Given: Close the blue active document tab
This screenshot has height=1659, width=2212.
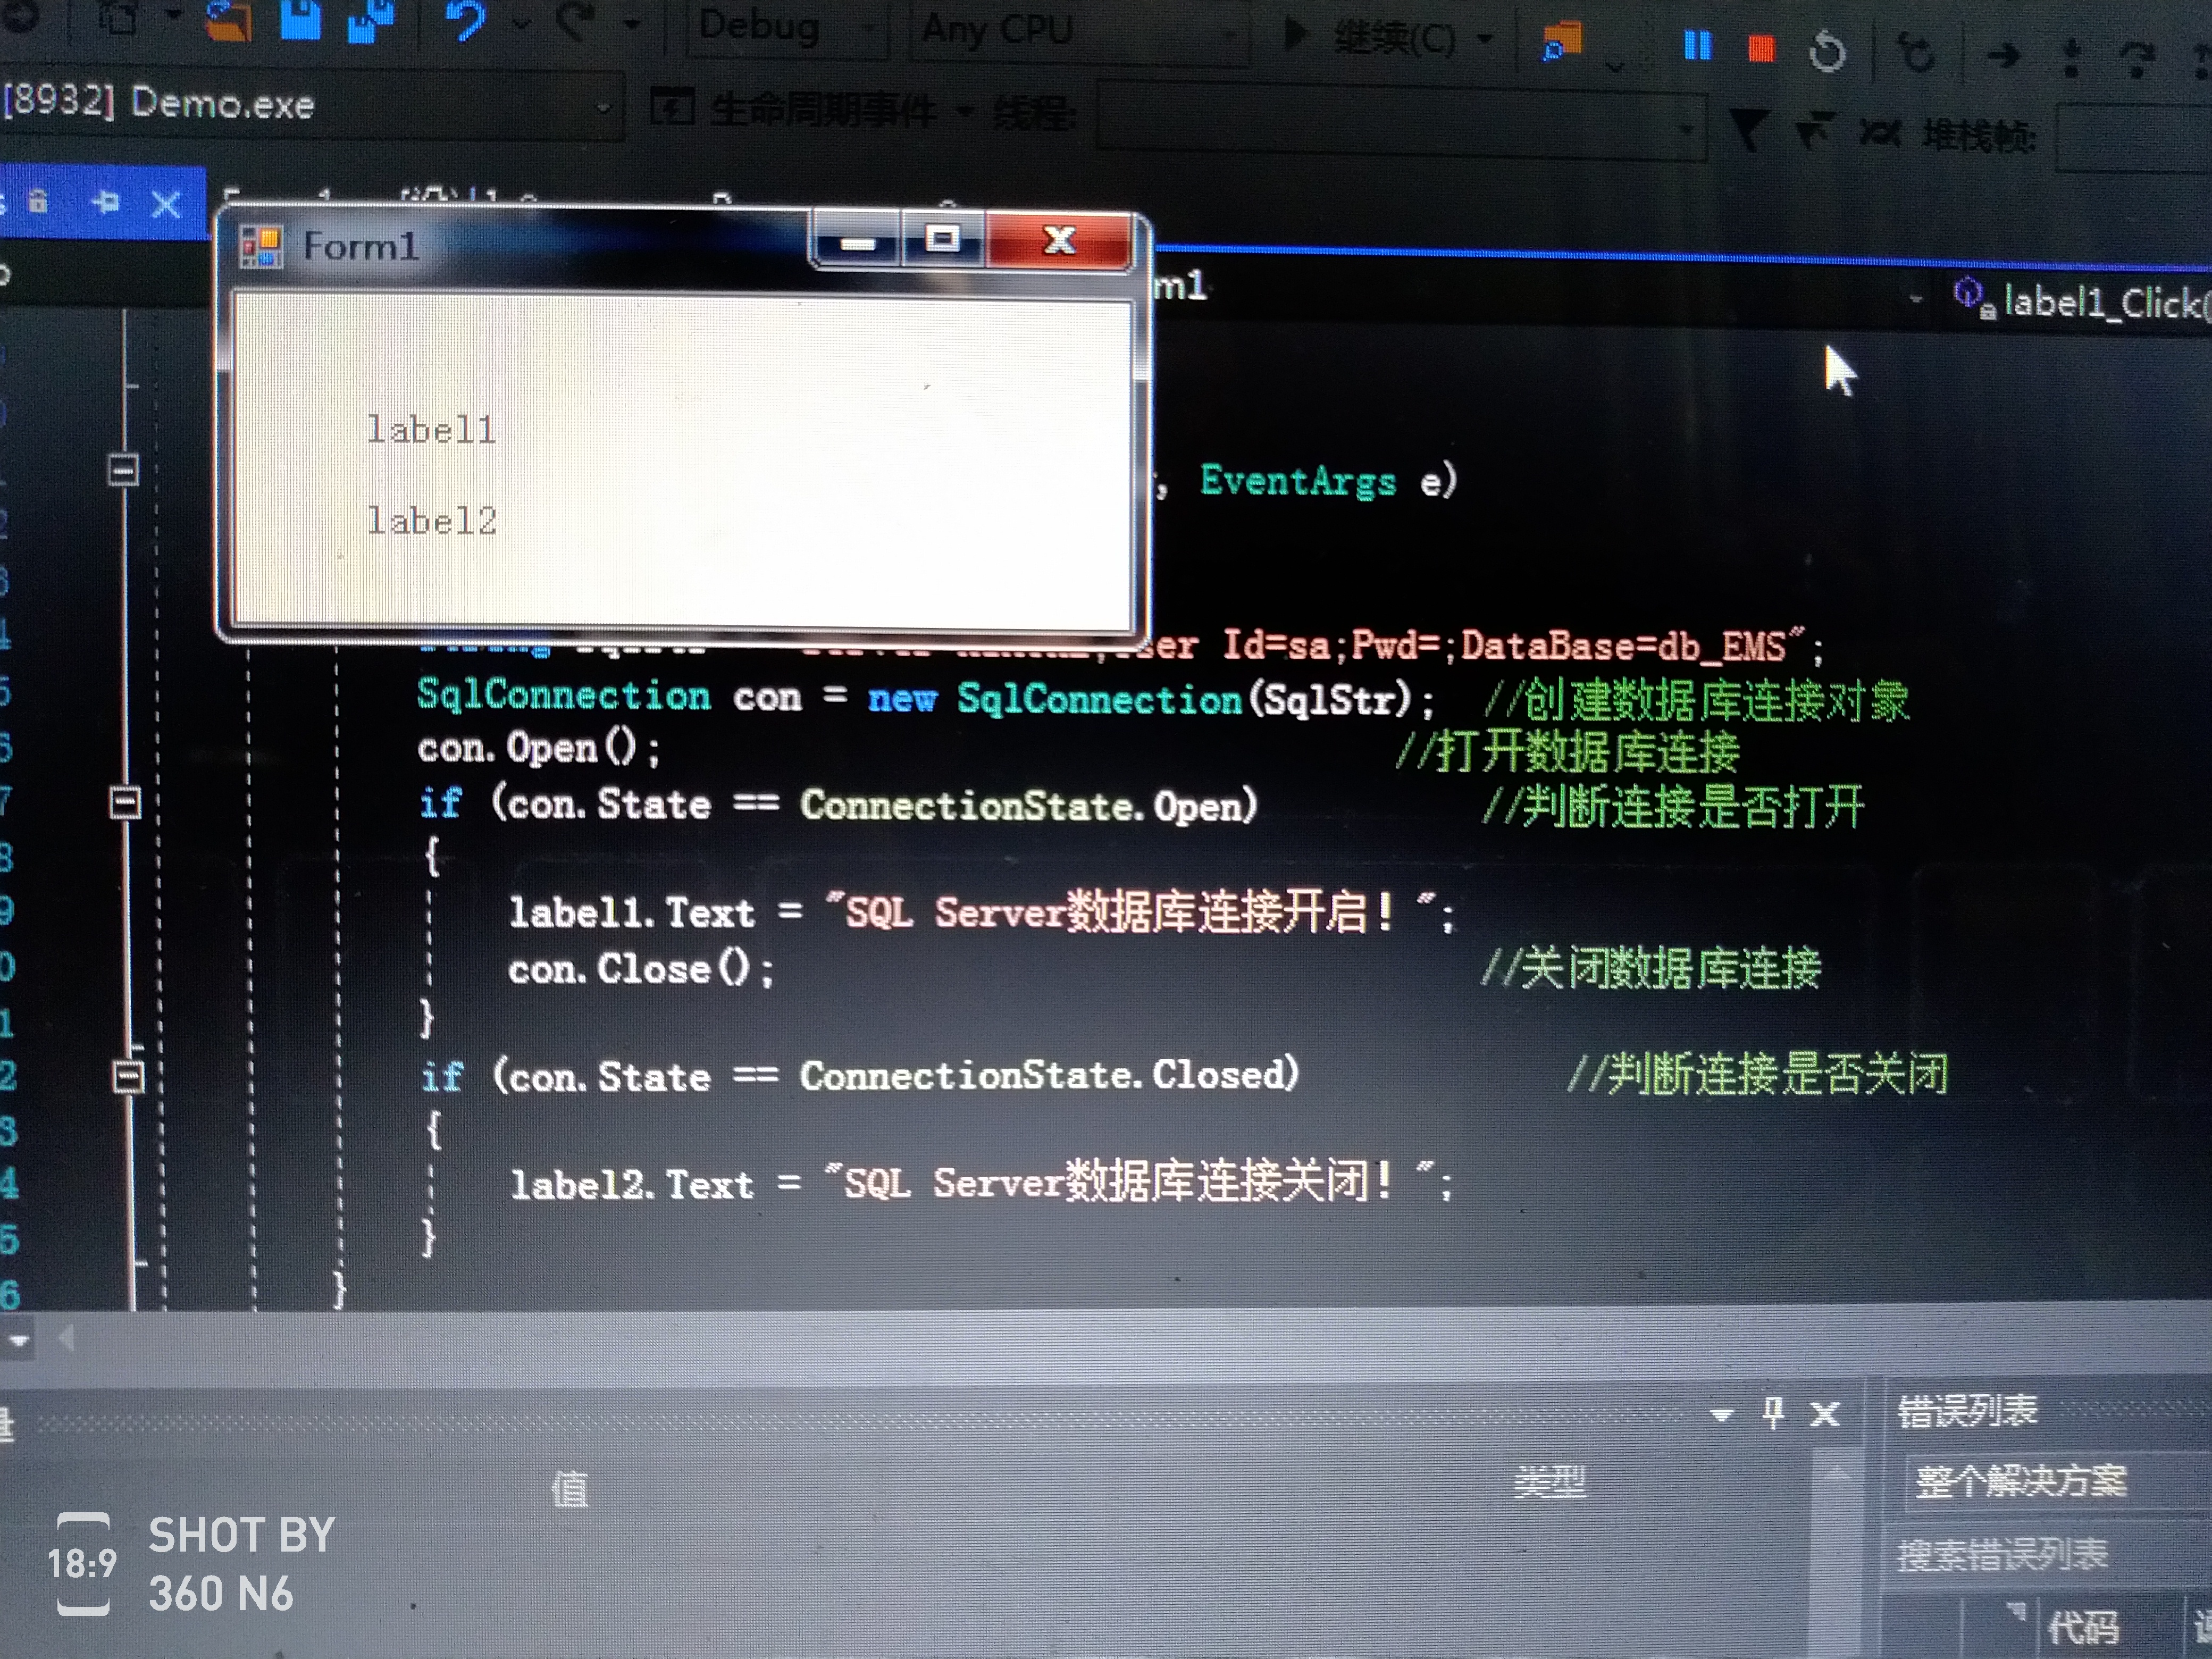Looking at the screenshot, I should pyautogui.click(x=166, y=205).
